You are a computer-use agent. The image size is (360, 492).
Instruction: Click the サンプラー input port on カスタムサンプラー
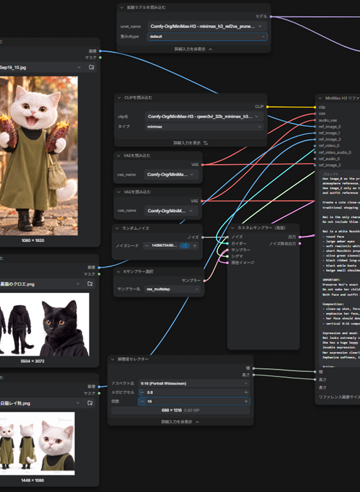[228, 250]
